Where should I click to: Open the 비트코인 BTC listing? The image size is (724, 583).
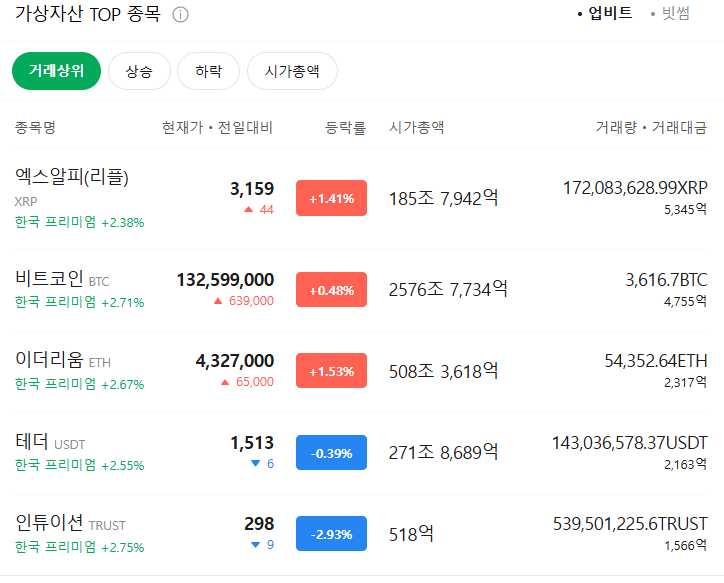click(49, 279)
